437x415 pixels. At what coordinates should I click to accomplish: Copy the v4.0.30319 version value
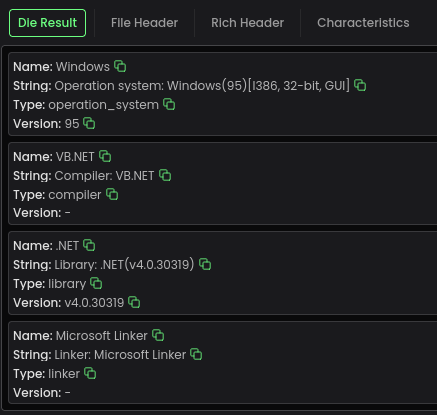click(134, 302)
